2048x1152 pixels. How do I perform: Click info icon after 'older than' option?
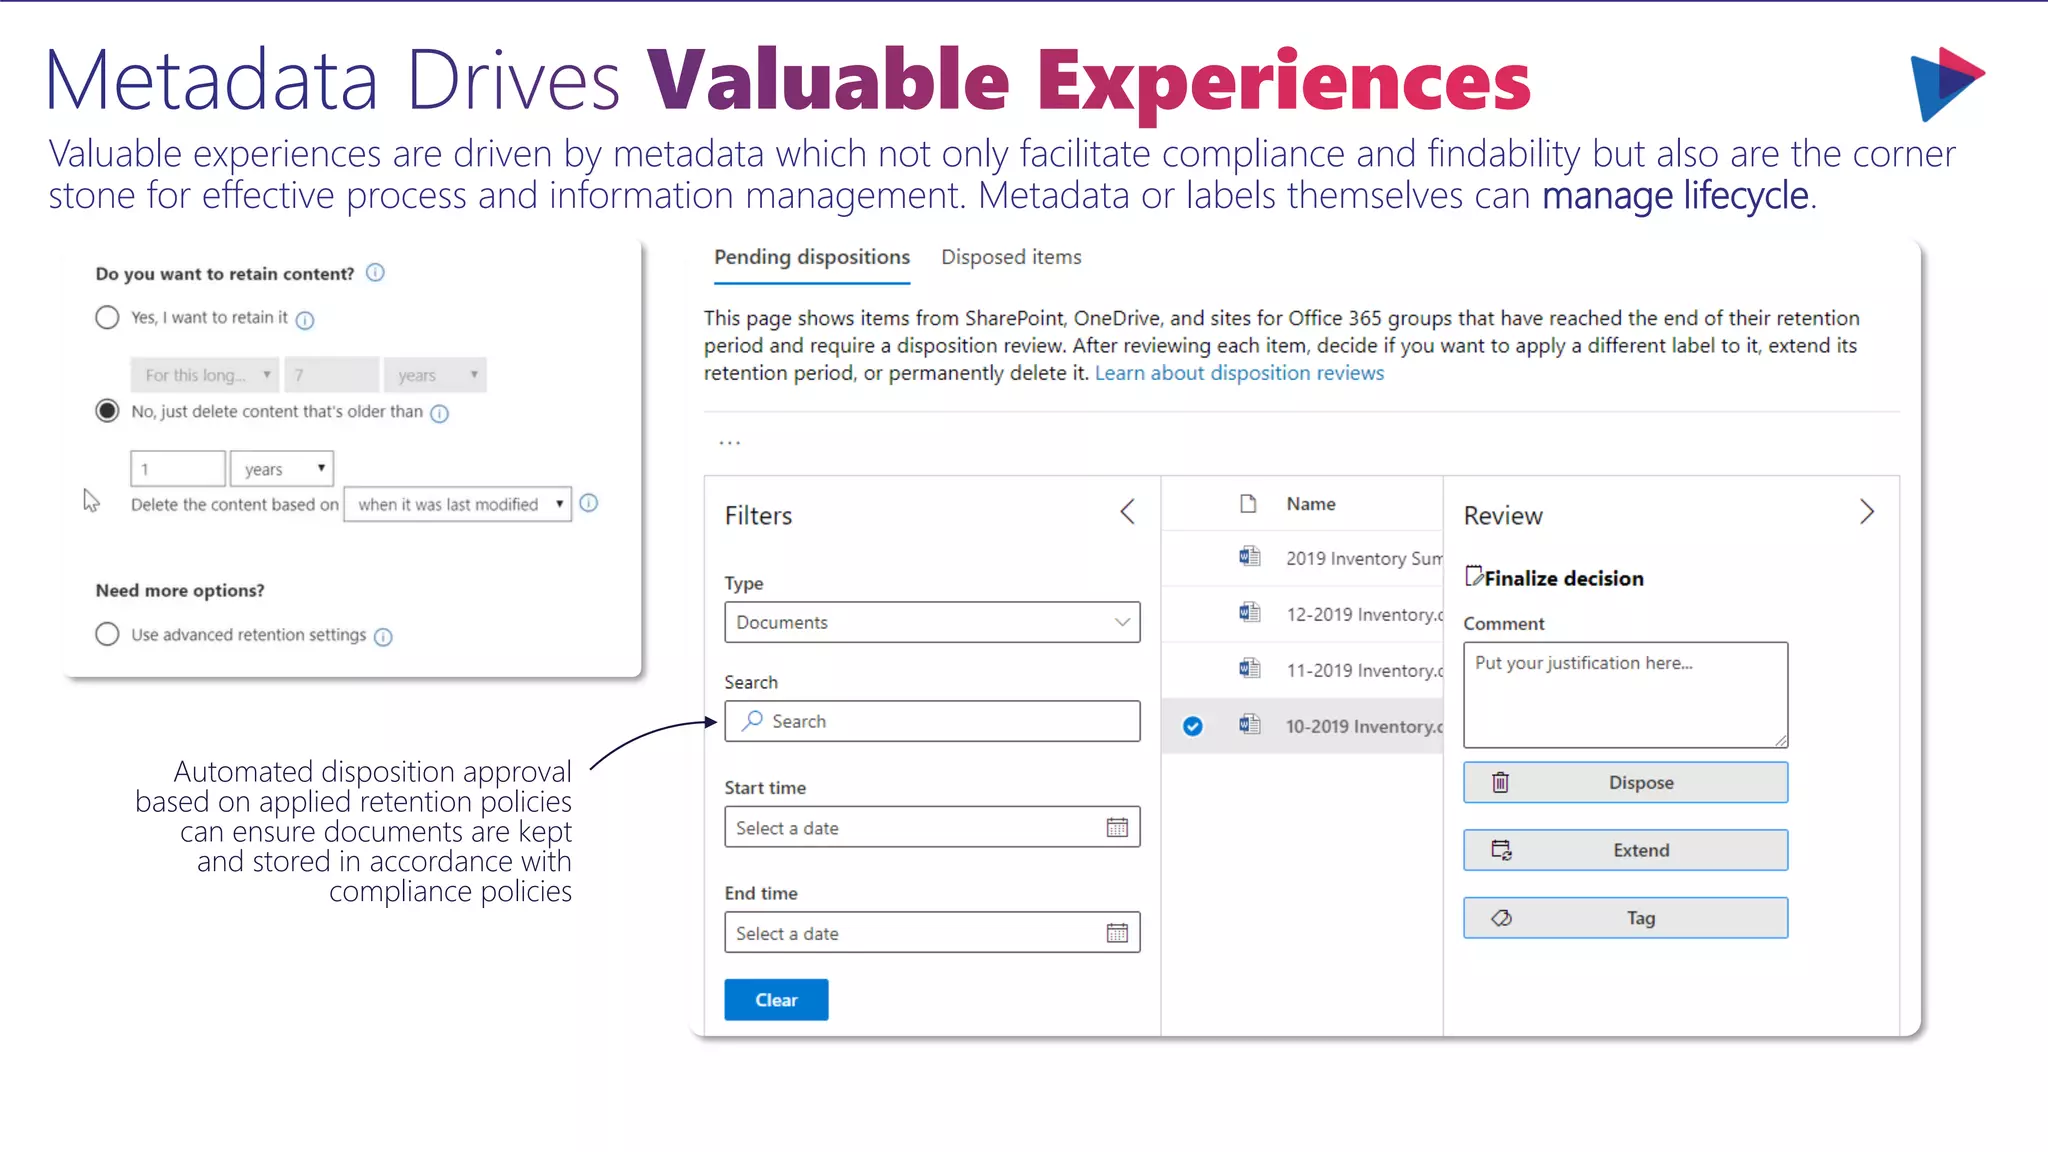coord(439,413)
